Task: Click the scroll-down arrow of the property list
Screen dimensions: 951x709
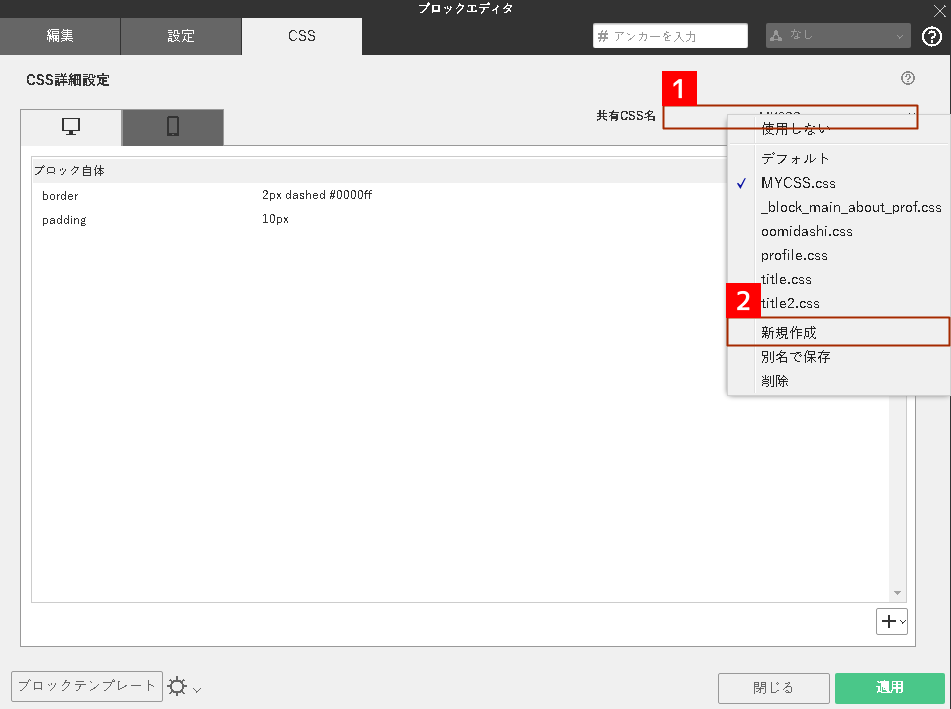Action: pos(897,593)
